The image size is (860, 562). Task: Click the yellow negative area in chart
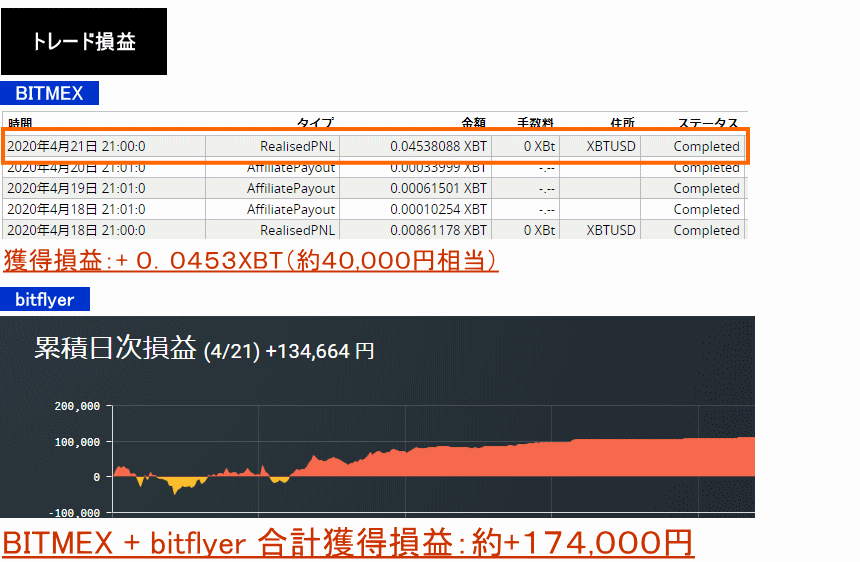pos(180,484)
